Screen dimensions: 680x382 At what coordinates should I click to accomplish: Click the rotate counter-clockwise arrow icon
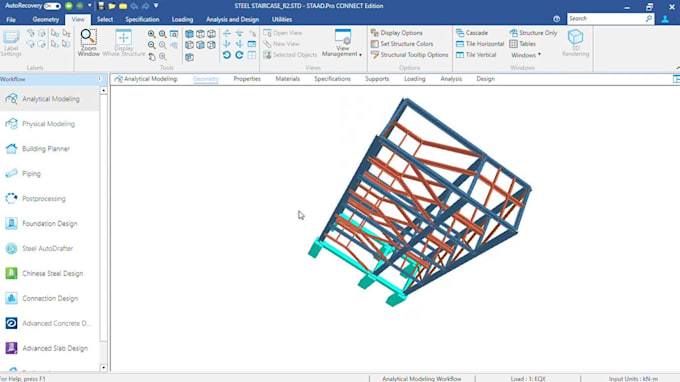click(x=227, y=55)
